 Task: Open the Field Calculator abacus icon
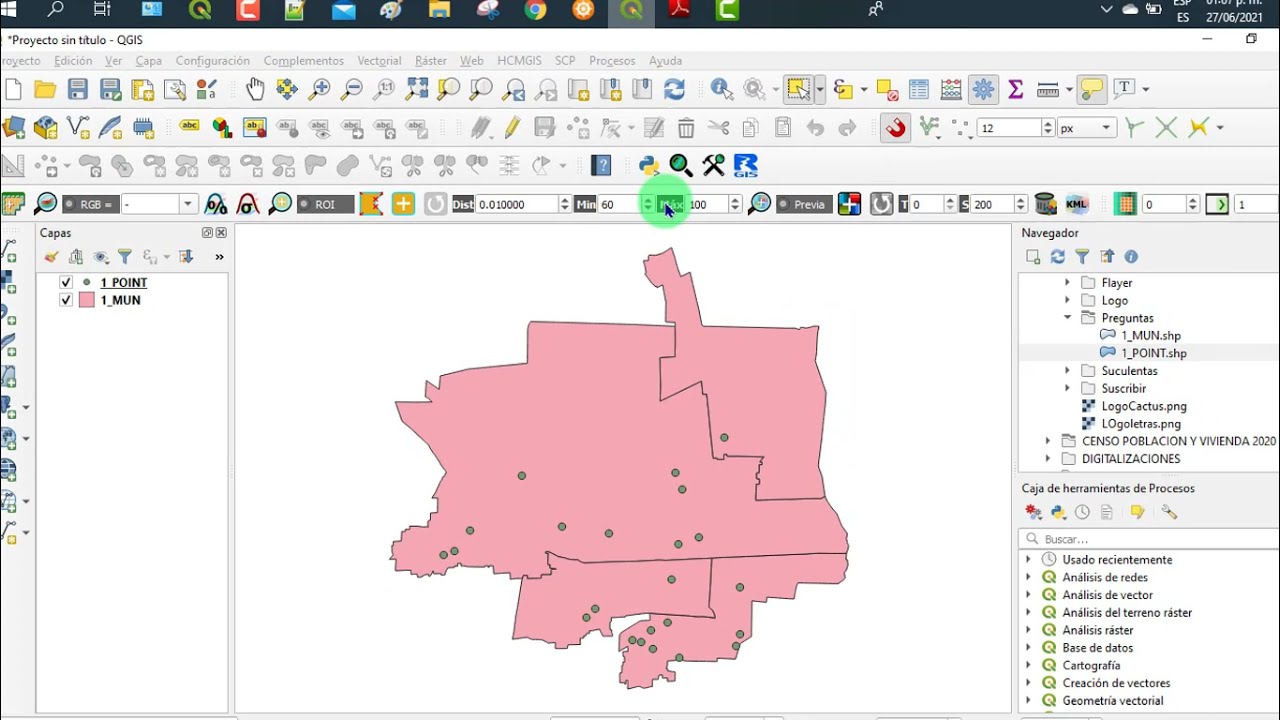tap(951, 89)
